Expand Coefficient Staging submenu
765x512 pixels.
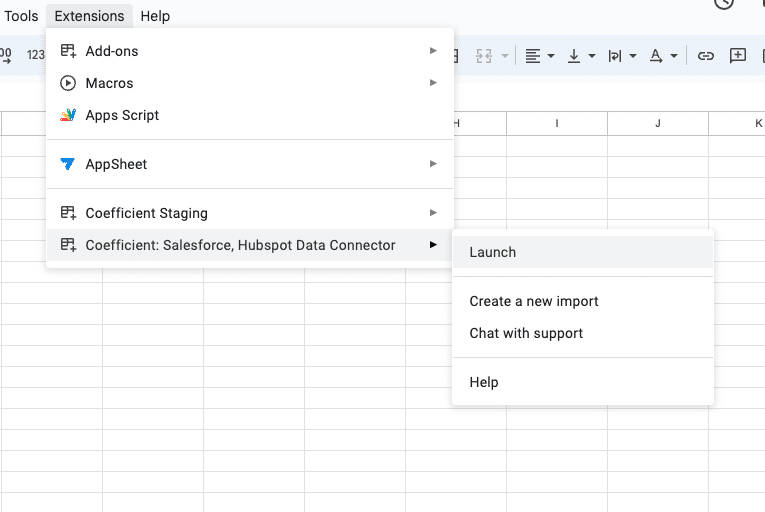tap(250, 213)
